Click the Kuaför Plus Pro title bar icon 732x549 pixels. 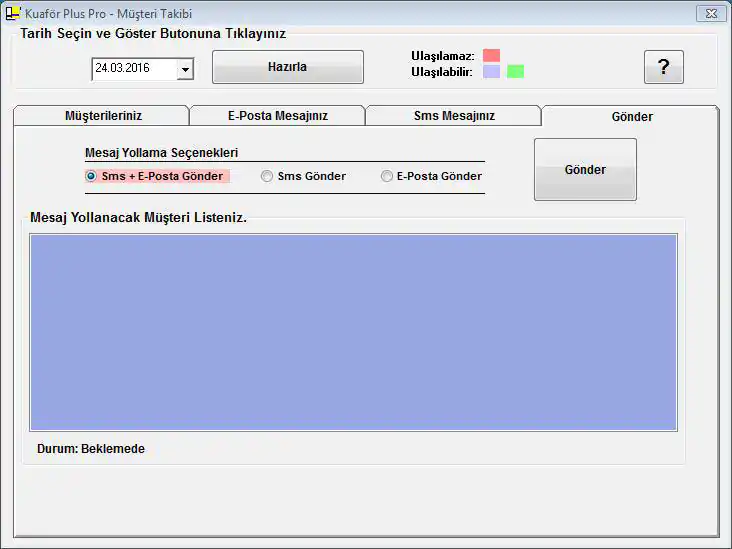(x=13, y=13)
